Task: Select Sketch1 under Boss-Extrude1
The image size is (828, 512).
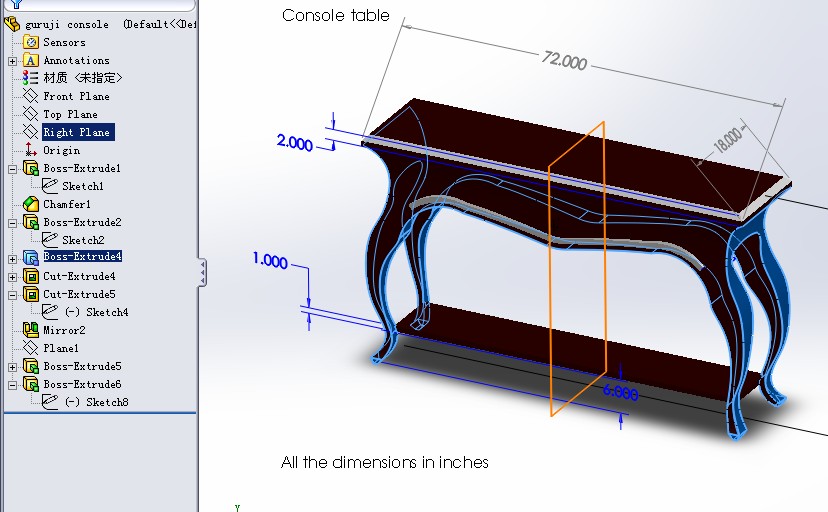Action: coord(82,186)
